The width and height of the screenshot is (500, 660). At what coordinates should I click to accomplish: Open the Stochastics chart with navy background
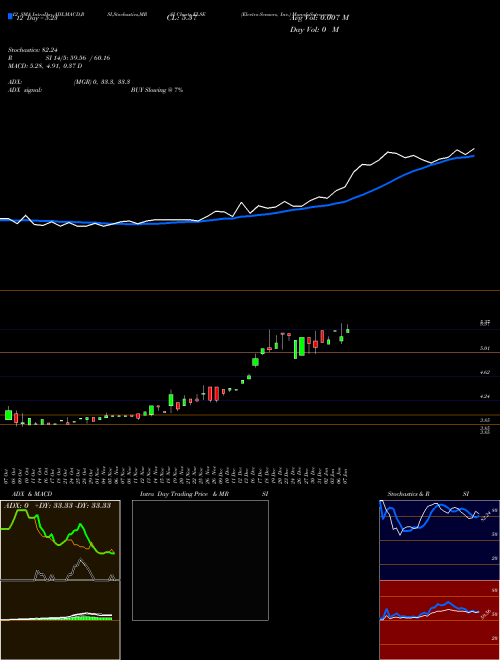pyautogui.click(x=439, y=540)
